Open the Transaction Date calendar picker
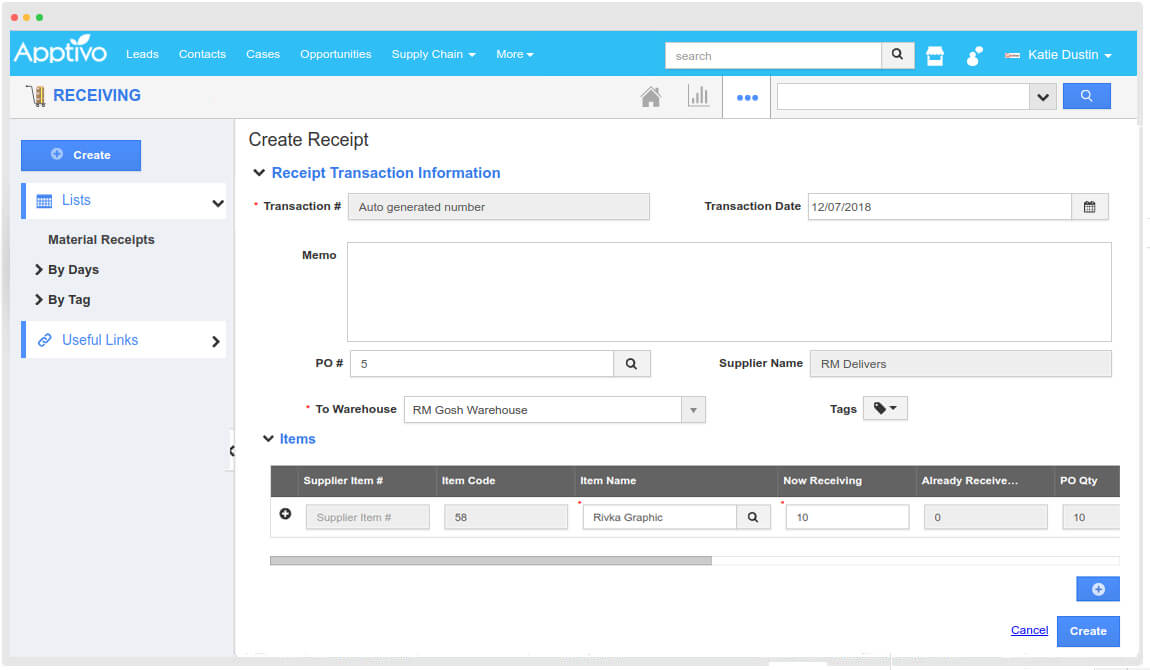Image resolution: width=1150 pixels, height=670 pixels. click(1089, 207)
